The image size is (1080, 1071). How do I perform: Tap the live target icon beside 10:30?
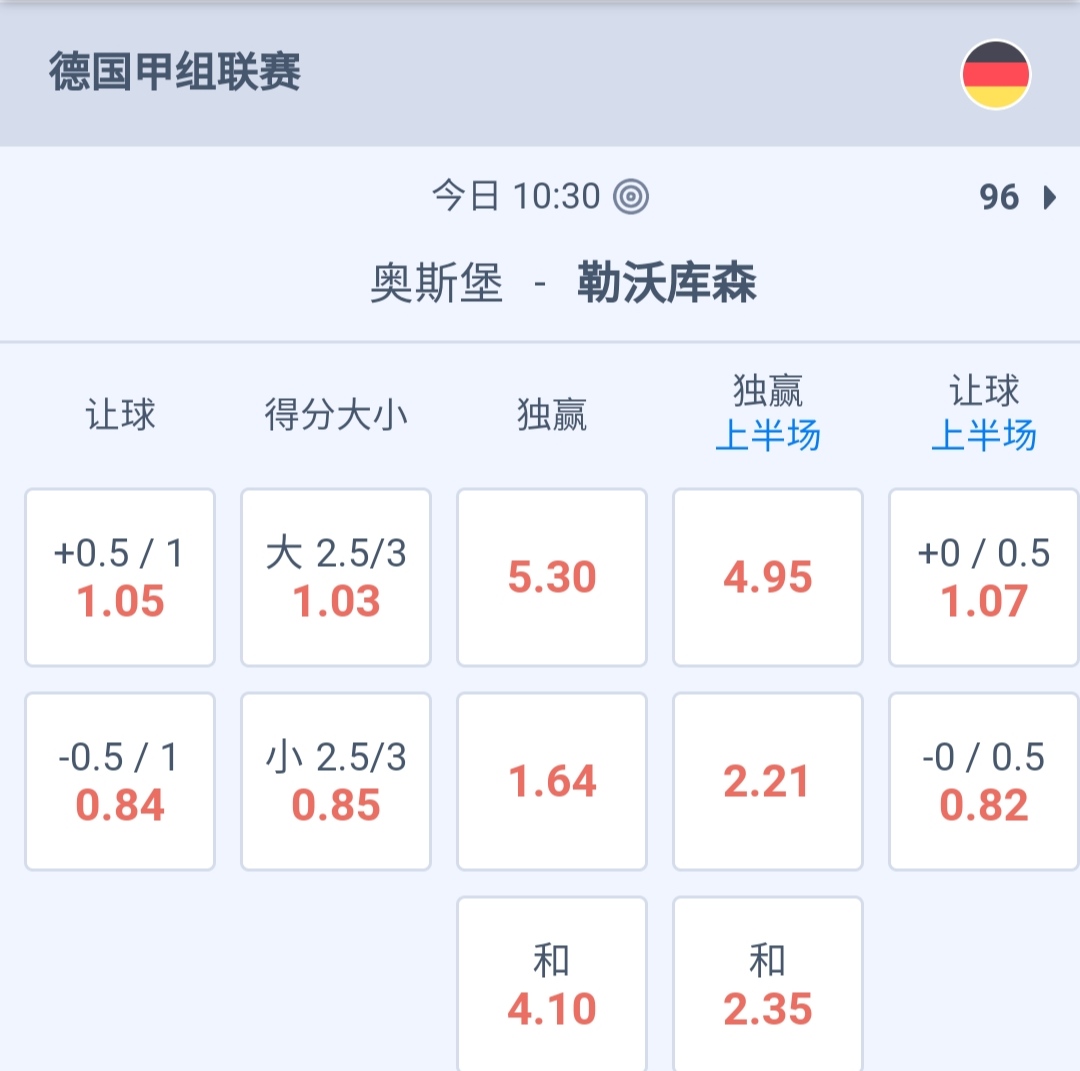click(631, 196)
